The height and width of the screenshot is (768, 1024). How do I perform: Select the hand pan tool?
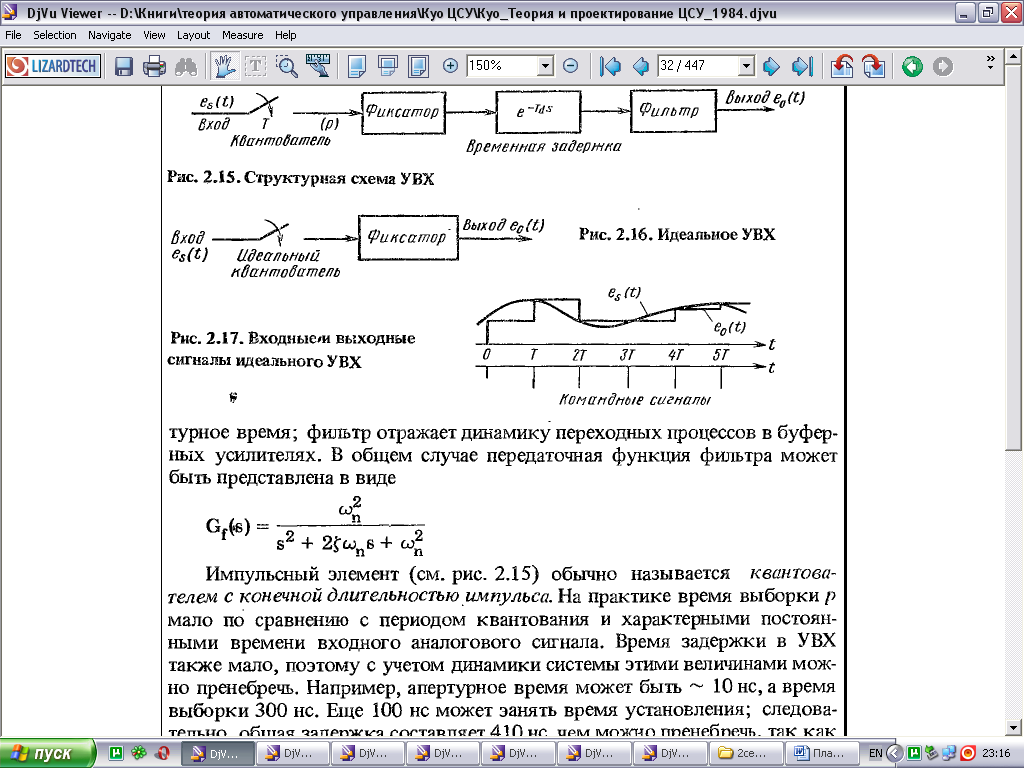coord(224,66)
